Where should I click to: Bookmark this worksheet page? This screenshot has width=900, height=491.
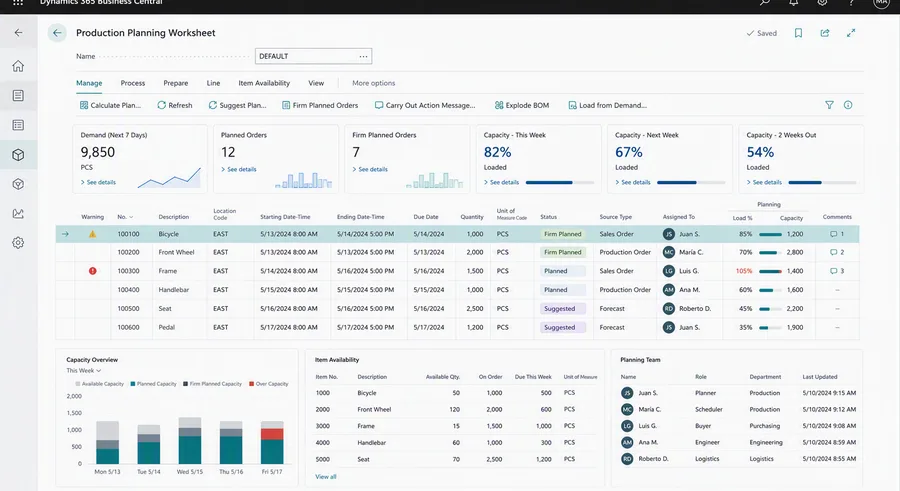pos(798,33)
